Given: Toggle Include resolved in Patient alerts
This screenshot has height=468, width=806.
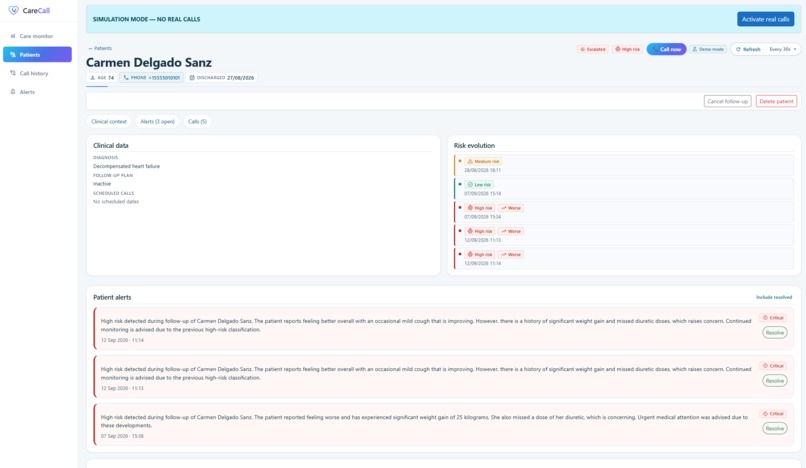Looking at the screenshot, I should [774, 297].
